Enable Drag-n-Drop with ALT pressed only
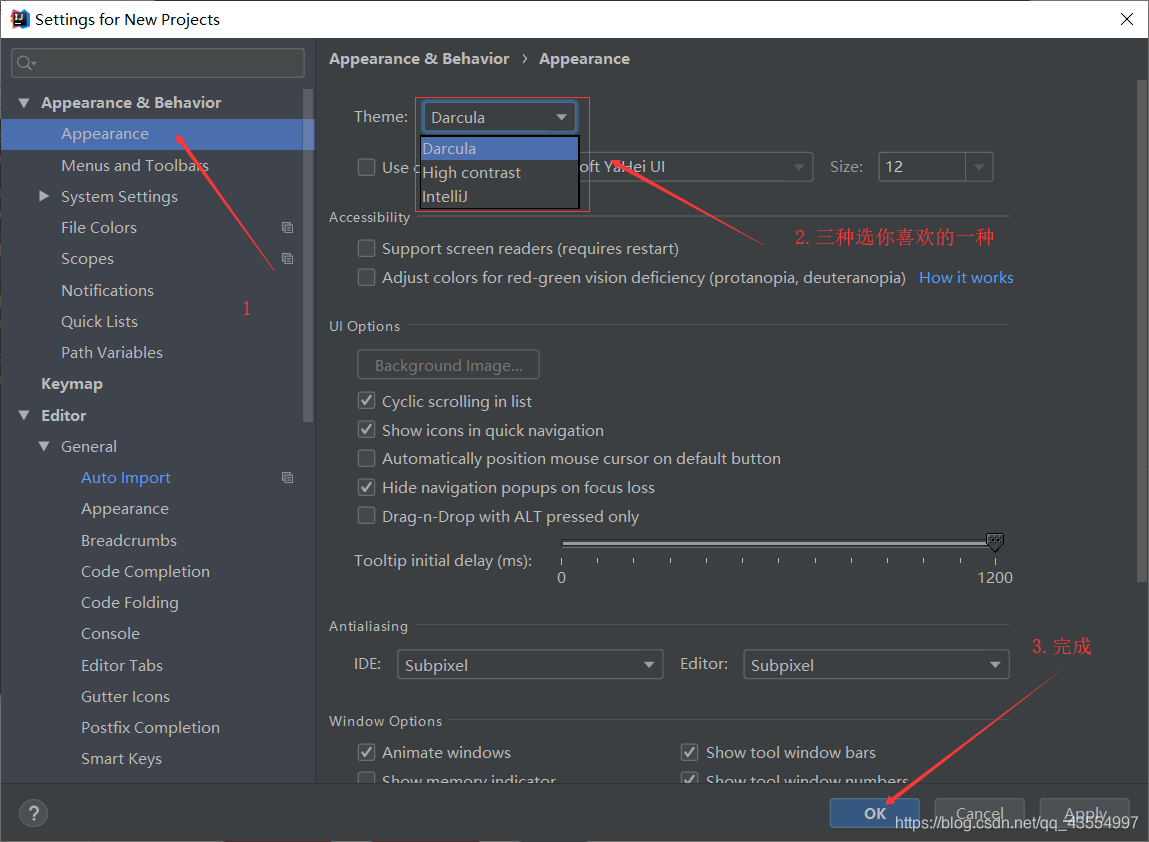The height and width of the screenshot is (842, 1149). [x=366, y=517]
